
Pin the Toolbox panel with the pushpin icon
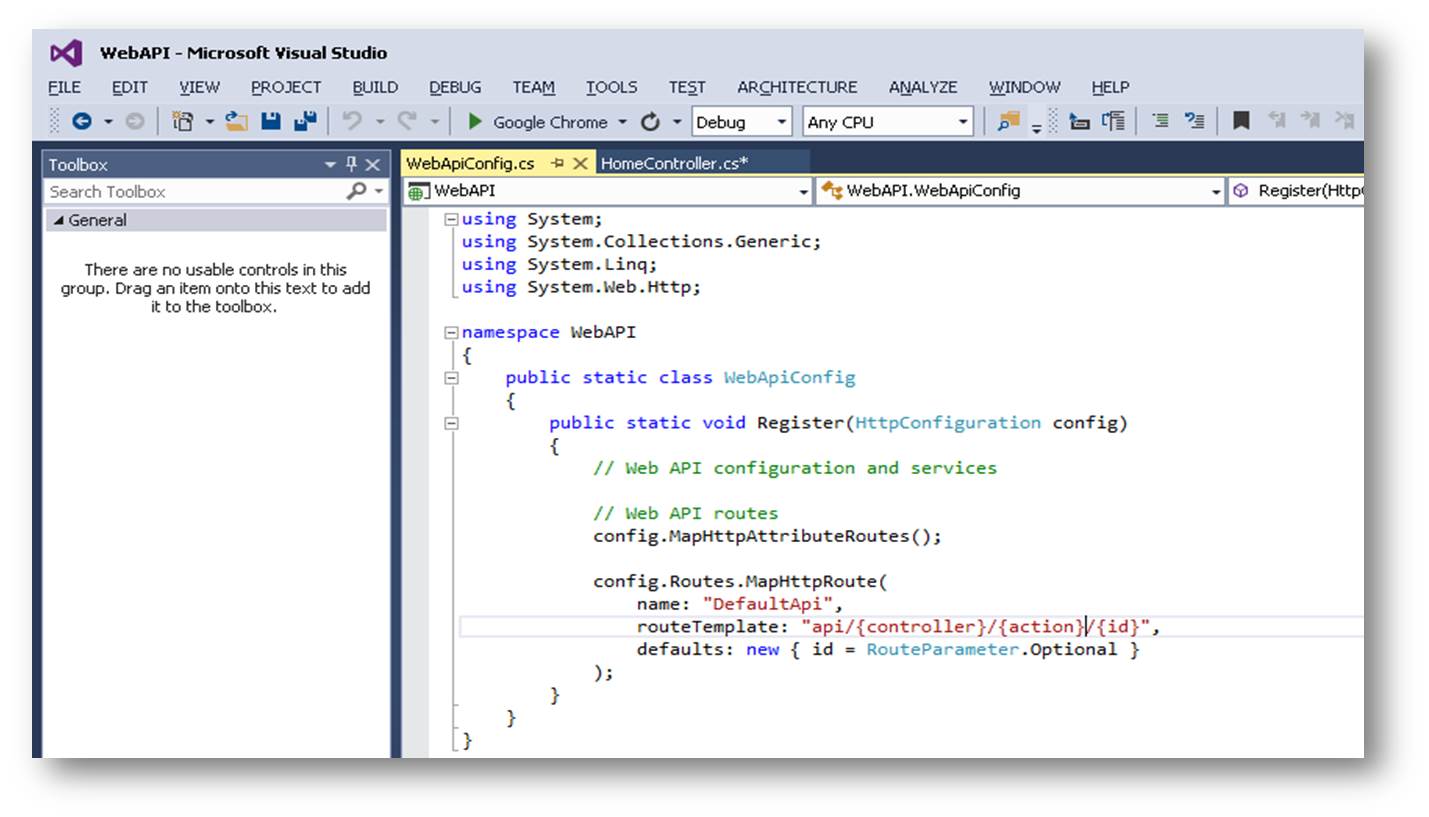coord(351,165)
